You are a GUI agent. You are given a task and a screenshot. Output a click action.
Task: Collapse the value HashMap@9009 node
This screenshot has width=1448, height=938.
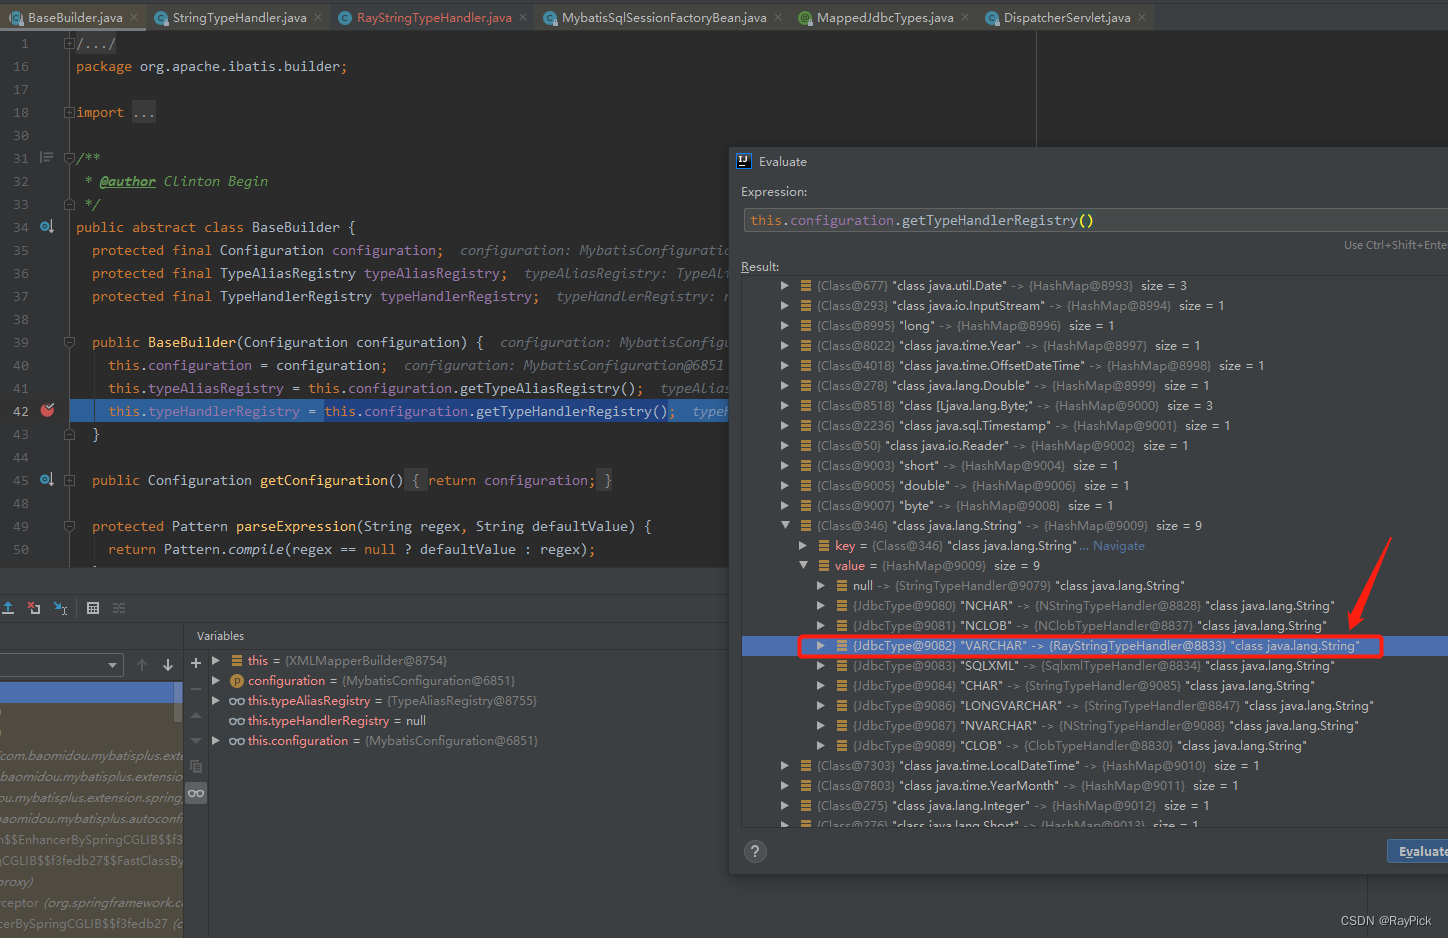click(803, 565)
